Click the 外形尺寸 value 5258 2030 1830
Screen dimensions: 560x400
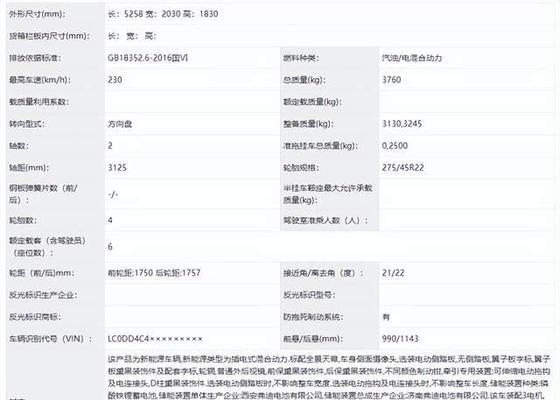pos(163,14)
